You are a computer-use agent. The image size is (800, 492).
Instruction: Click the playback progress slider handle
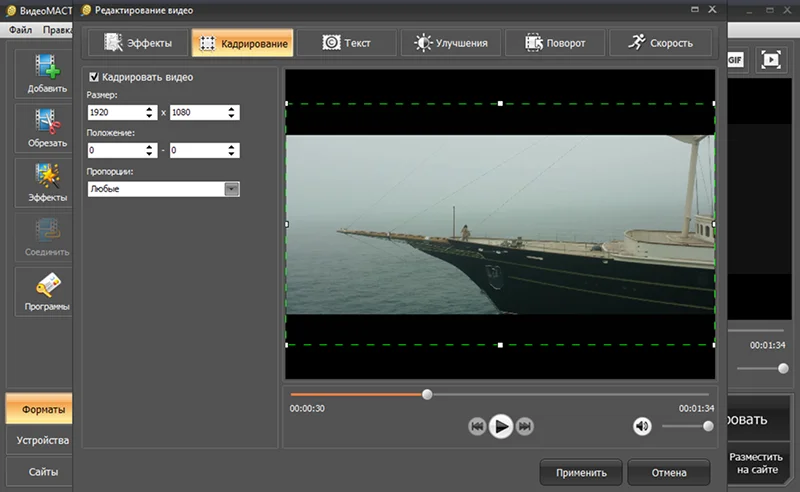pos(428,395)
